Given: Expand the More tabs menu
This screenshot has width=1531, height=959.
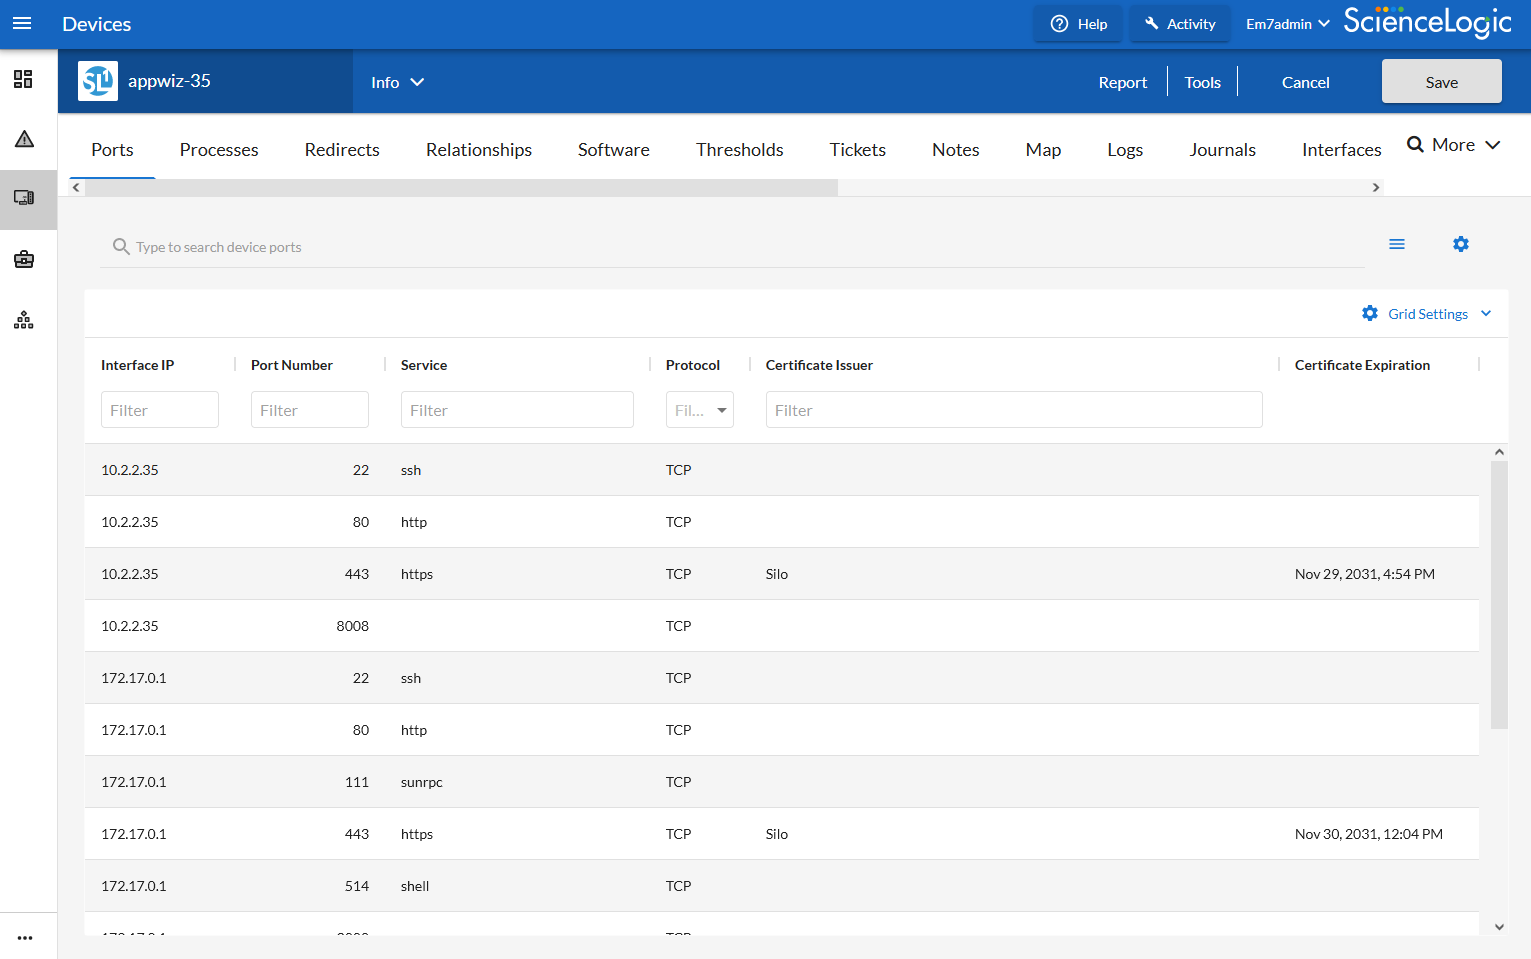Looking at the screenshot, I should pos(1453,145).
